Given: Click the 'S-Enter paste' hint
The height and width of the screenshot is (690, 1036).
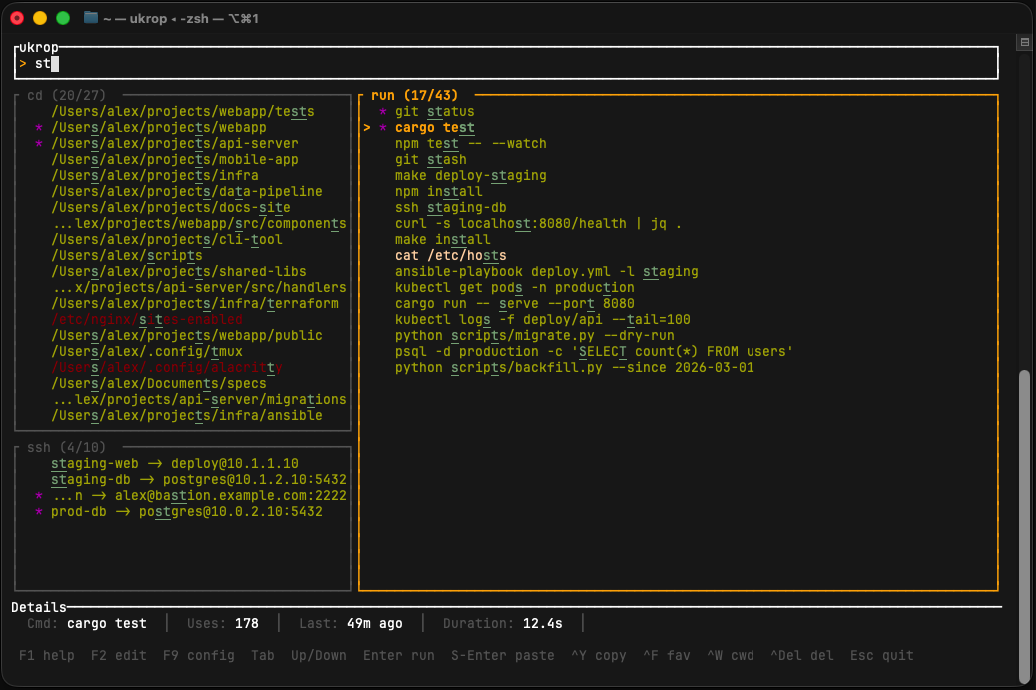Looking at the screenshot, I should click(503, 656).
